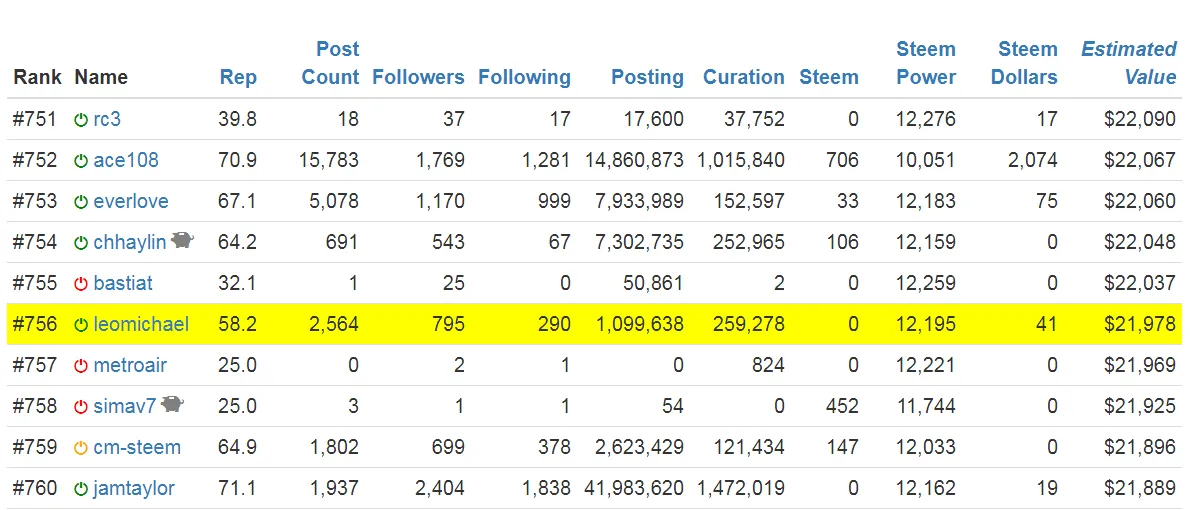Click the piggy bank icon next to chhaylin

[x=182, y=241]
